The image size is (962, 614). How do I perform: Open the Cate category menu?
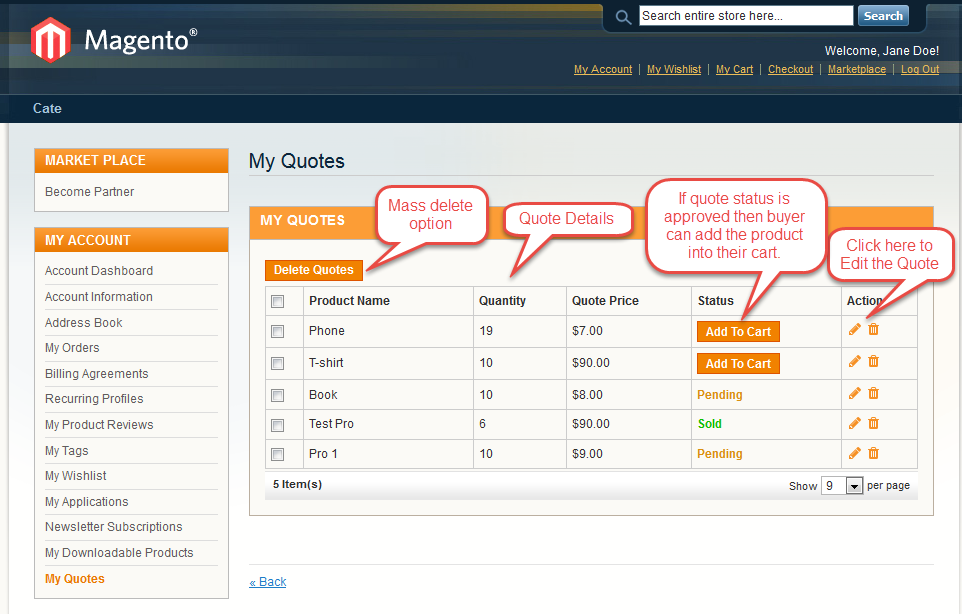[x=47, y=108]
